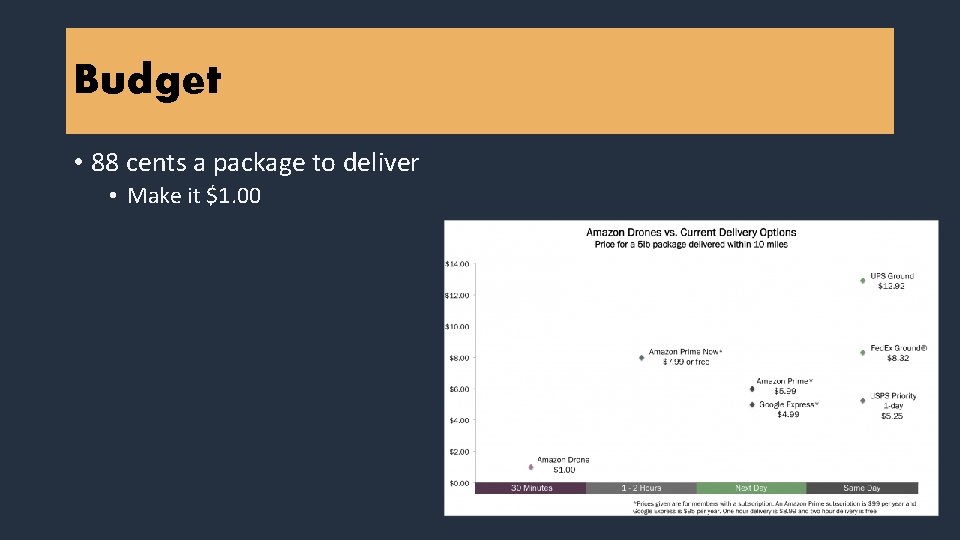Click the chart subtitle about 5lb package

pyautogui.click(x=691, y=244)
